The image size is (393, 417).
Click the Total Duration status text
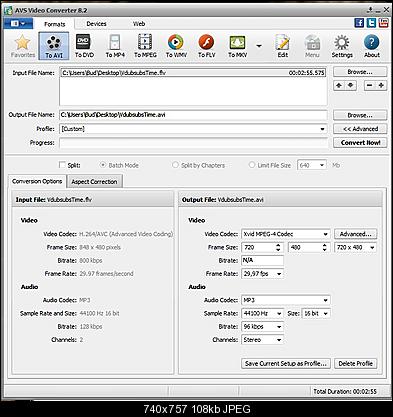[x=345, y=391]
